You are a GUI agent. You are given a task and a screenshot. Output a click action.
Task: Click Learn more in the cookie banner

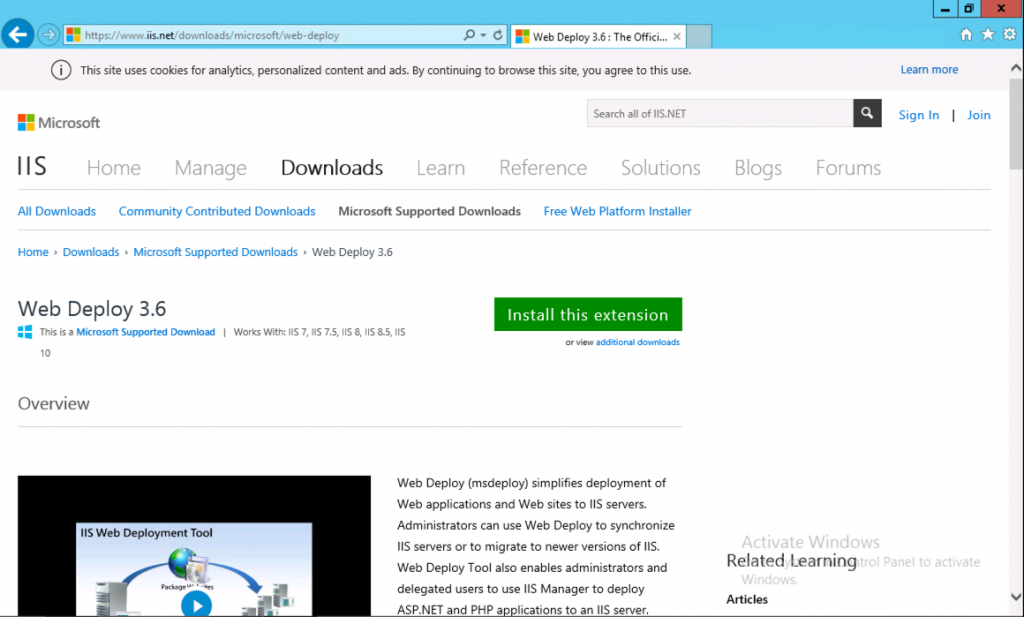tap(929, 69)
